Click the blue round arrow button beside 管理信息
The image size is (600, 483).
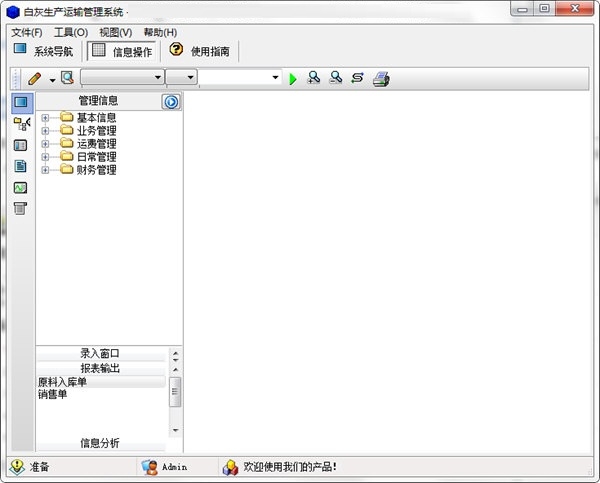(x=171, y=102)
